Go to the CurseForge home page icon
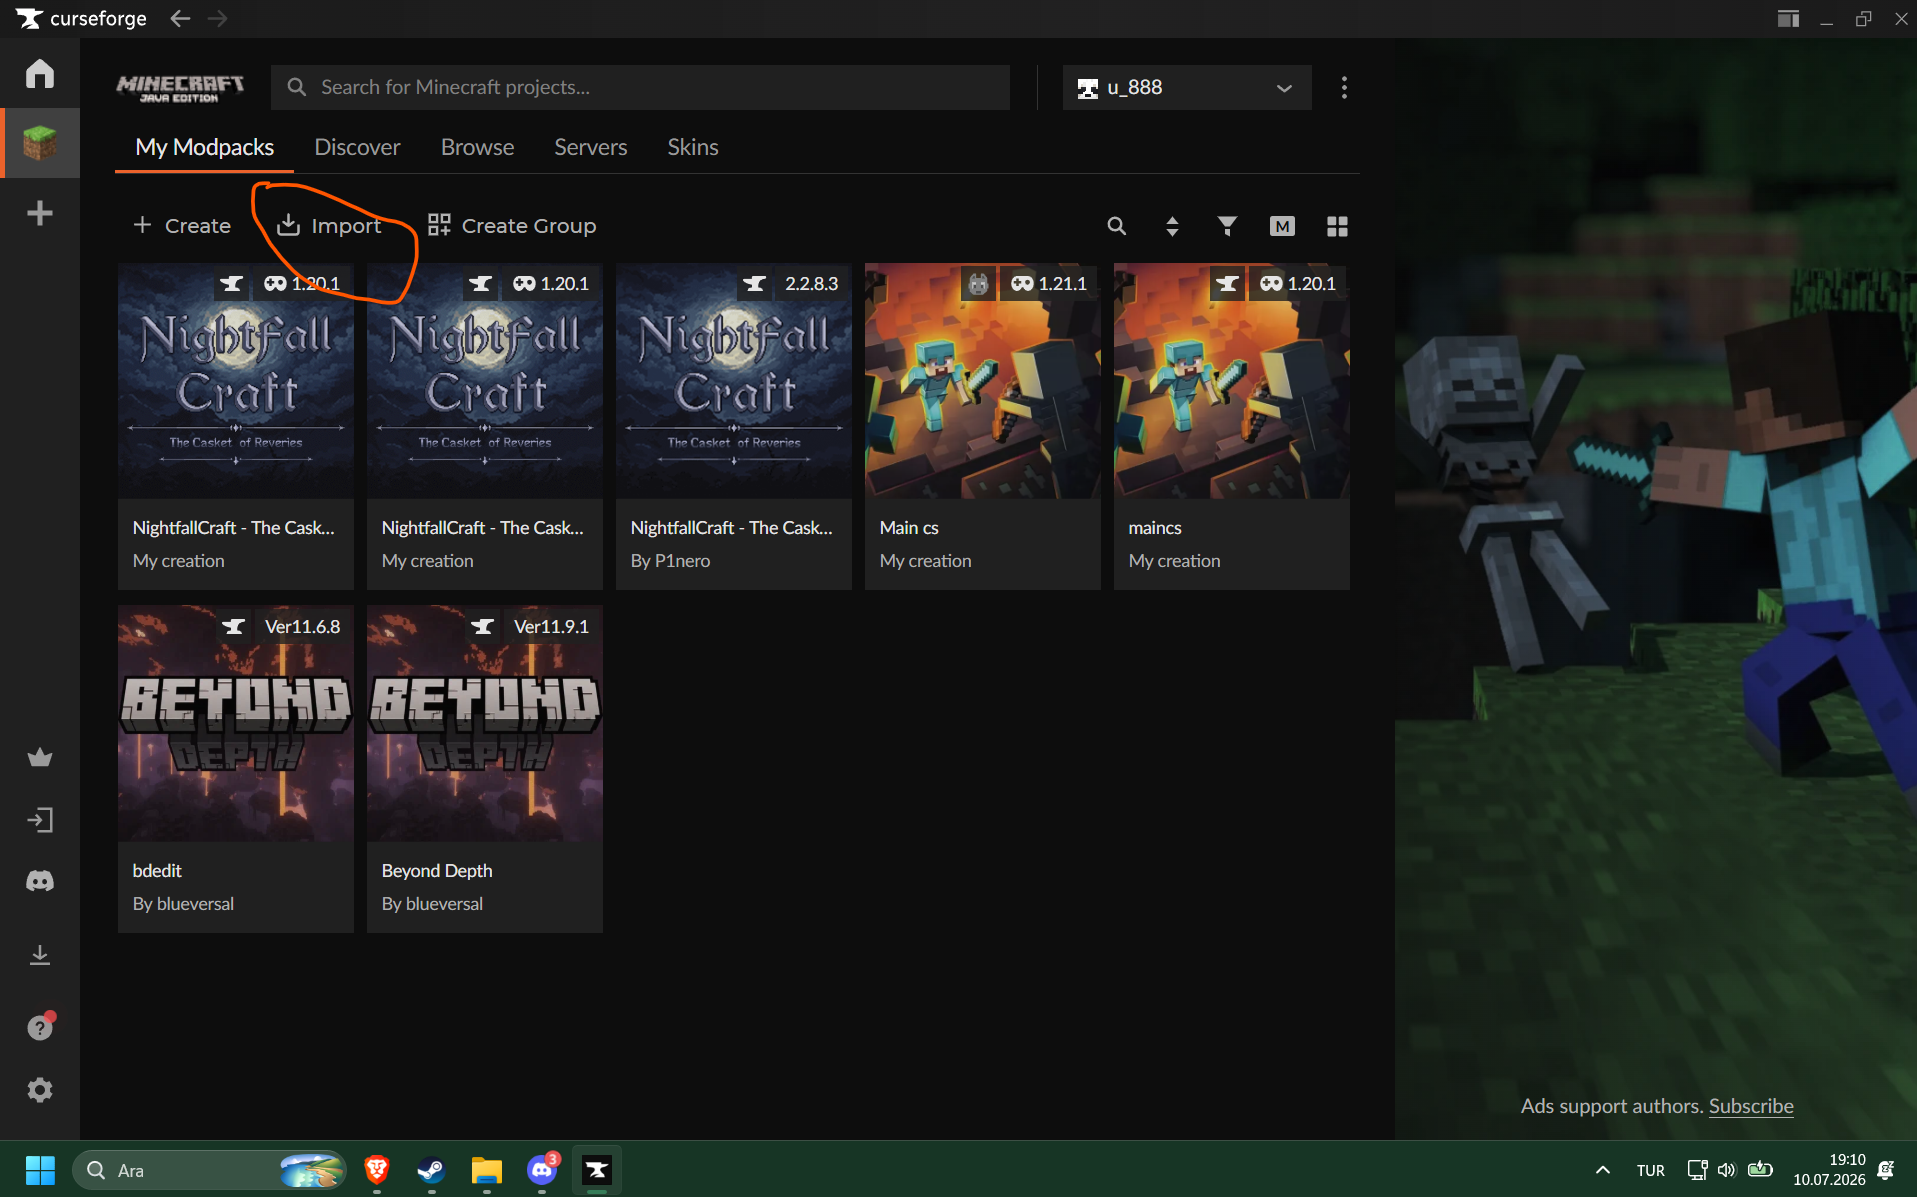 (x=40, y=74)
